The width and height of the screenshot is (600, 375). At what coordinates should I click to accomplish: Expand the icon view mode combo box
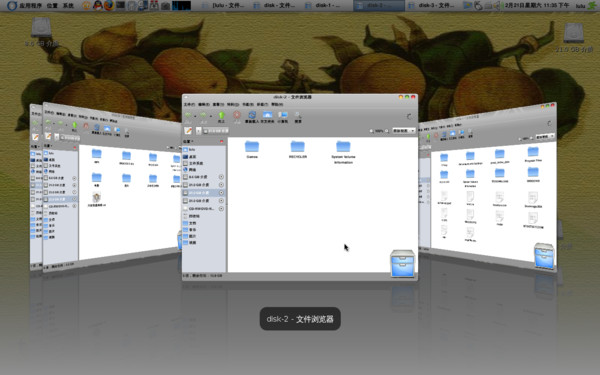(x=404, y=131)
